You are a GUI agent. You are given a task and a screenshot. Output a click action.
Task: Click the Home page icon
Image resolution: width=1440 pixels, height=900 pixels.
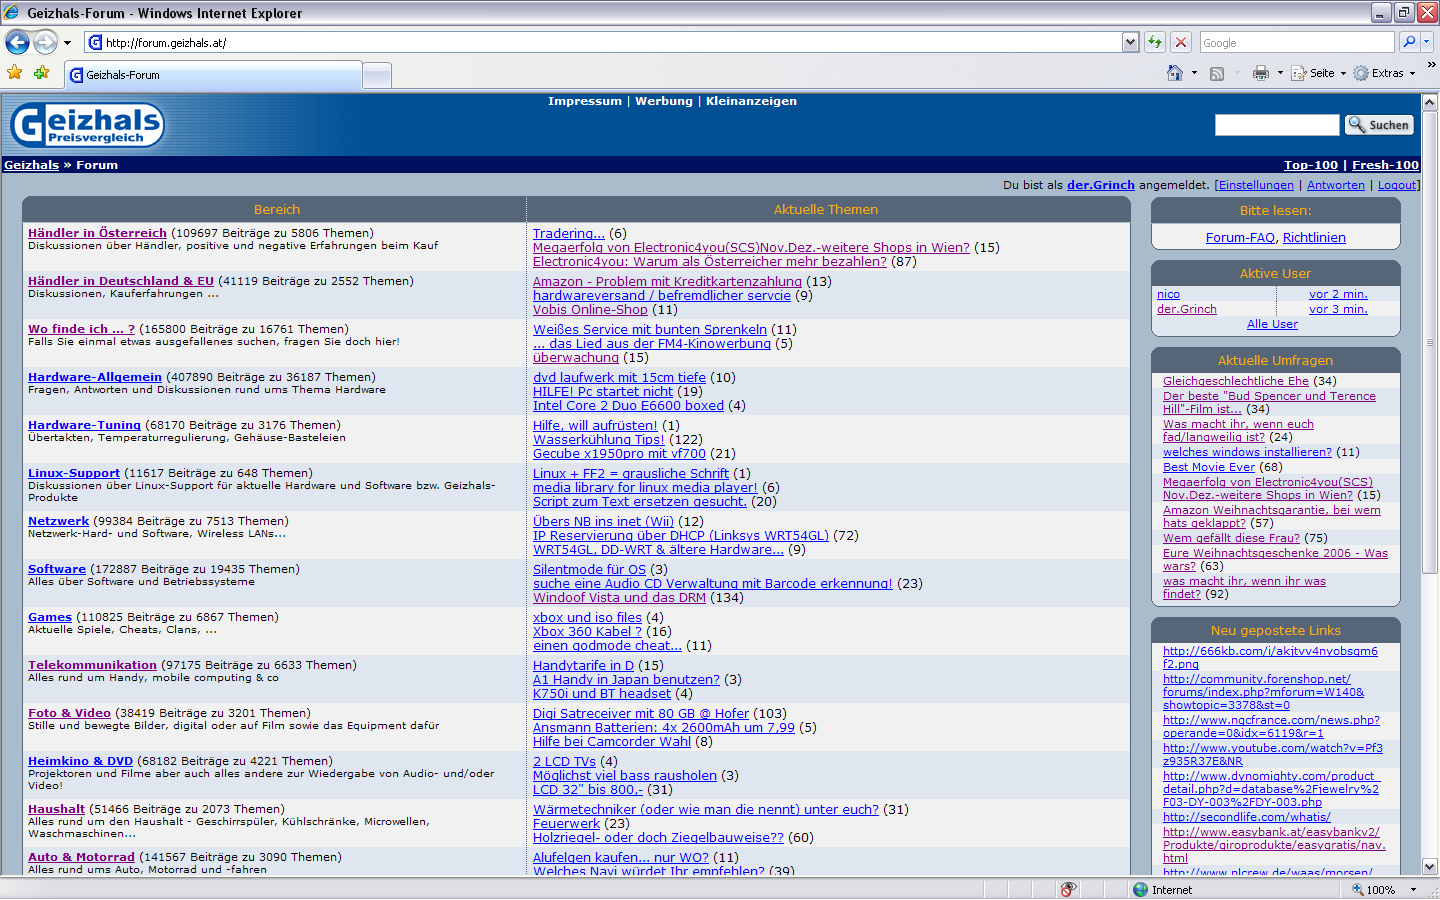[x=1175, y=73]
